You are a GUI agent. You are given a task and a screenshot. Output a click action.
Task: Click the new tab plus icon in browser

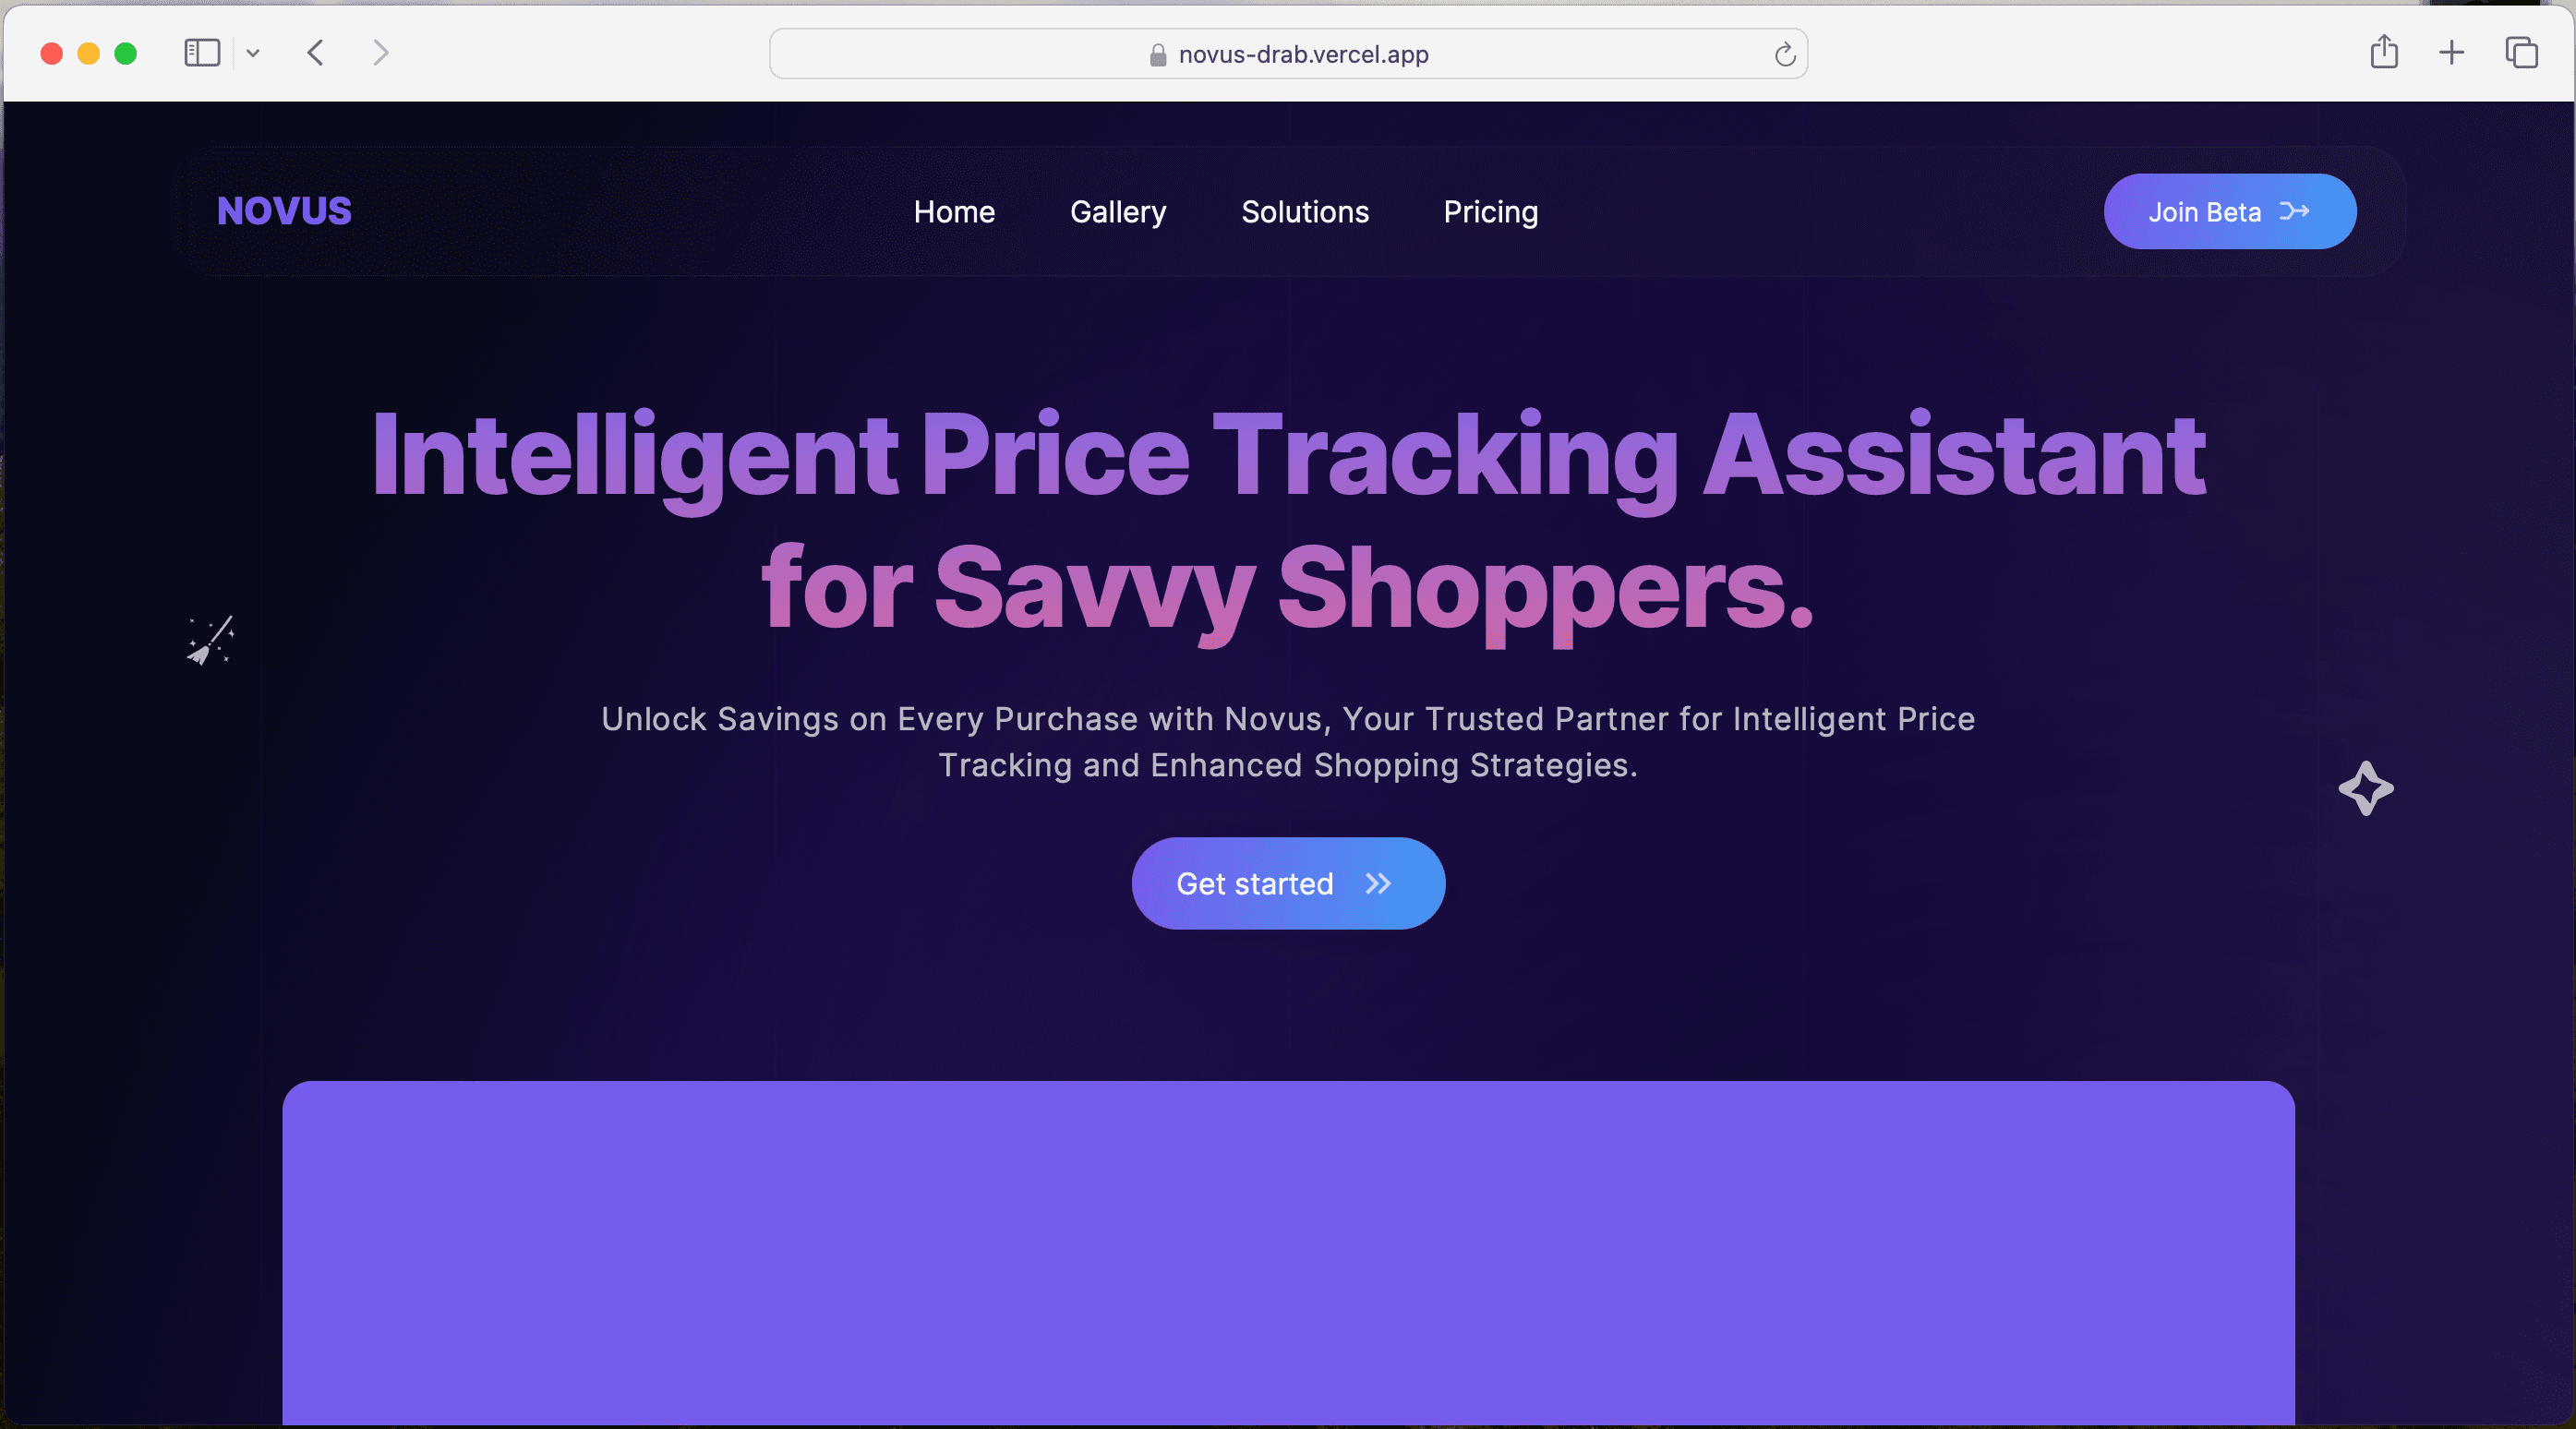coord(2451,51)
